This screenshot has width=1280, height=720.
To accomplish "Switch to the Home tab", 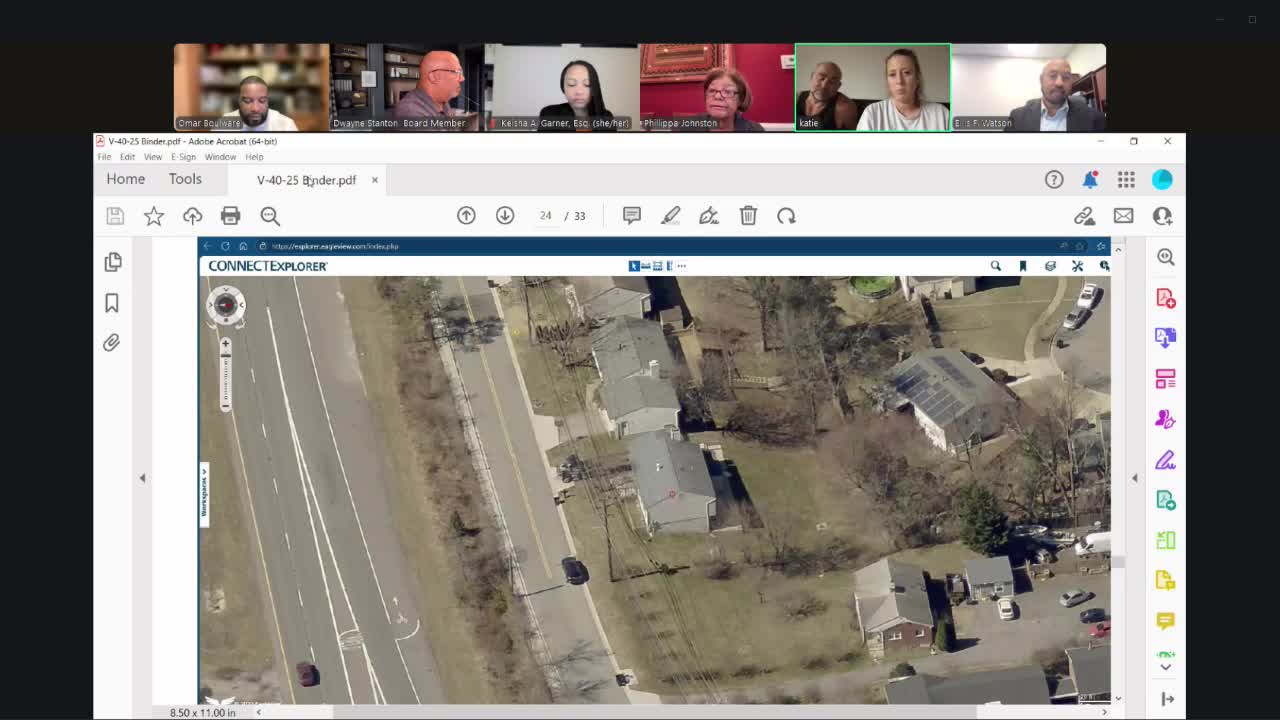I will (126, 179).
